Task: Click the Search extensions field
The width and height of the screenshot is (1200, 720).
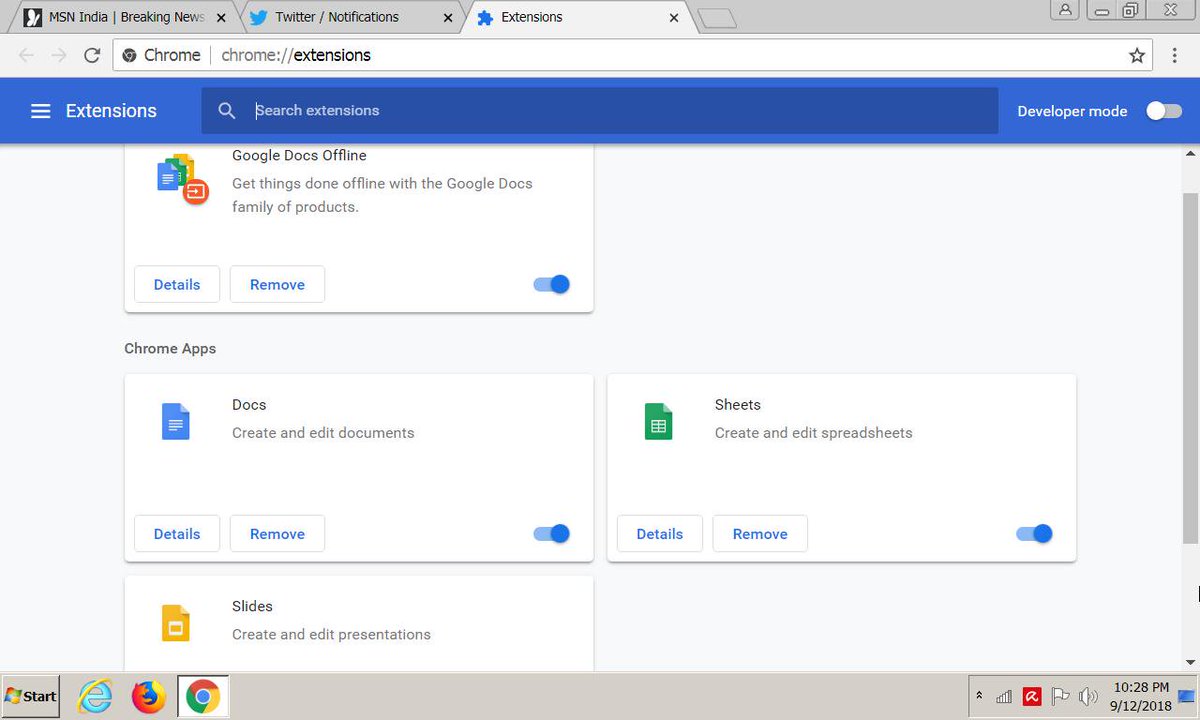Action: coord(600,111)
